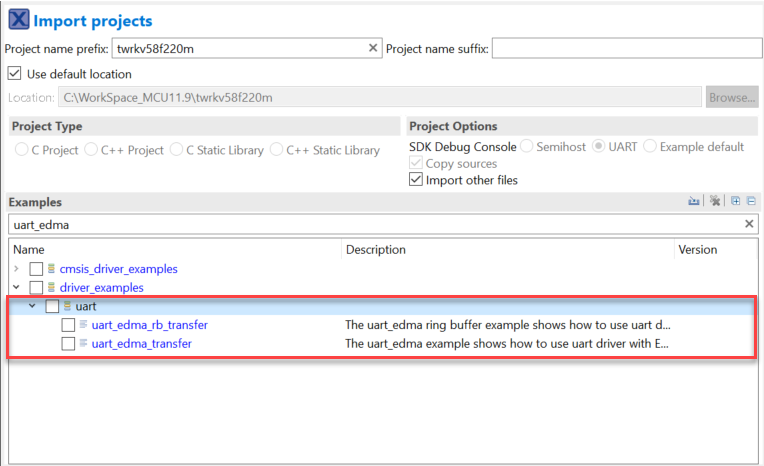The image size is (764, 466).
Task: Uncheck Use default location
Action: 14,73
